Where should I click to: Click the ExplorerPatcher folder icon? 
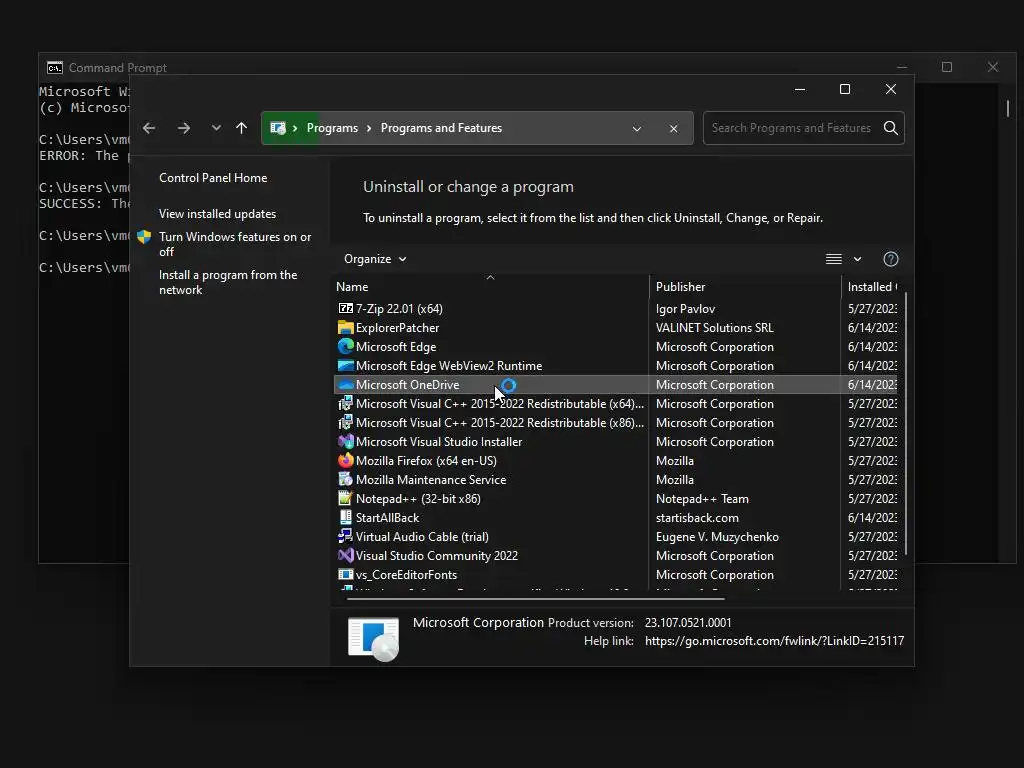point(345,327)
